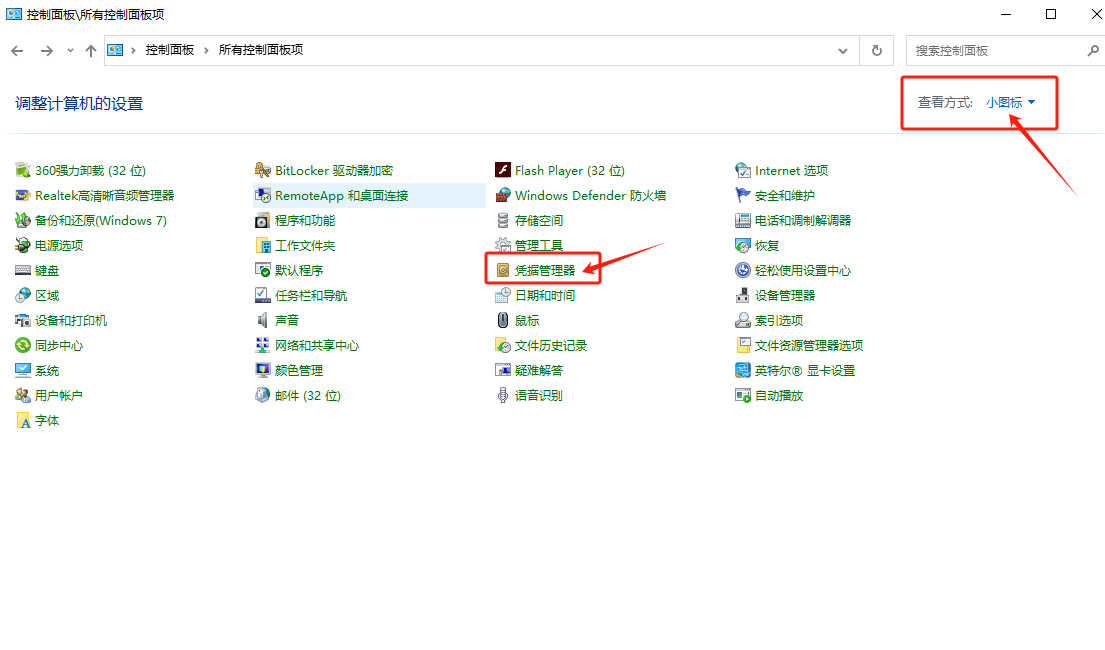Click the search magnifier icon

(1093, 51)
